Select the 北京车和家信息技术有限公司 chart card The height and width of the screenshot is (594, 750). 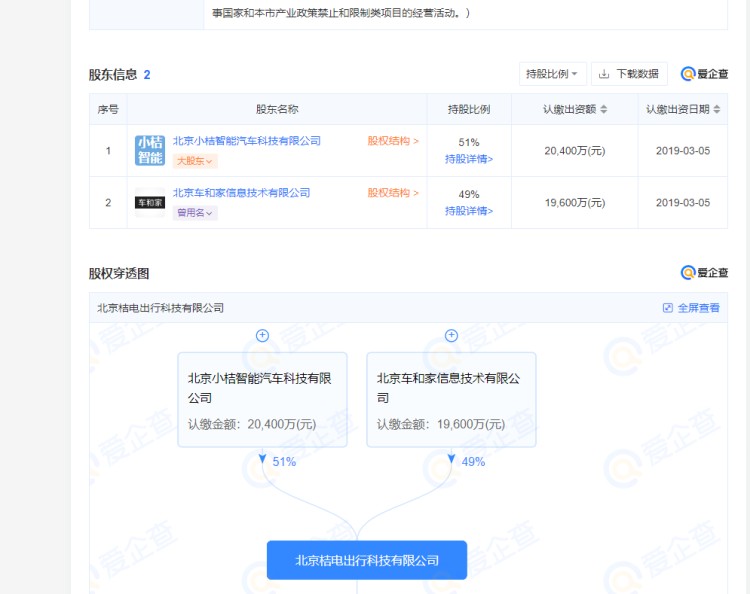pos(451,400)
